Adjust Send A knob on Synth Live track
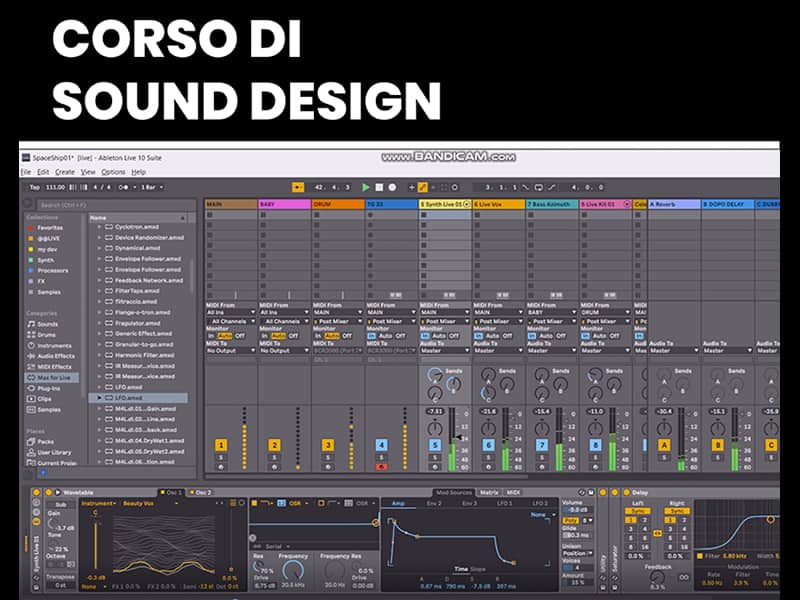800x600 pixels. [435, 376]
